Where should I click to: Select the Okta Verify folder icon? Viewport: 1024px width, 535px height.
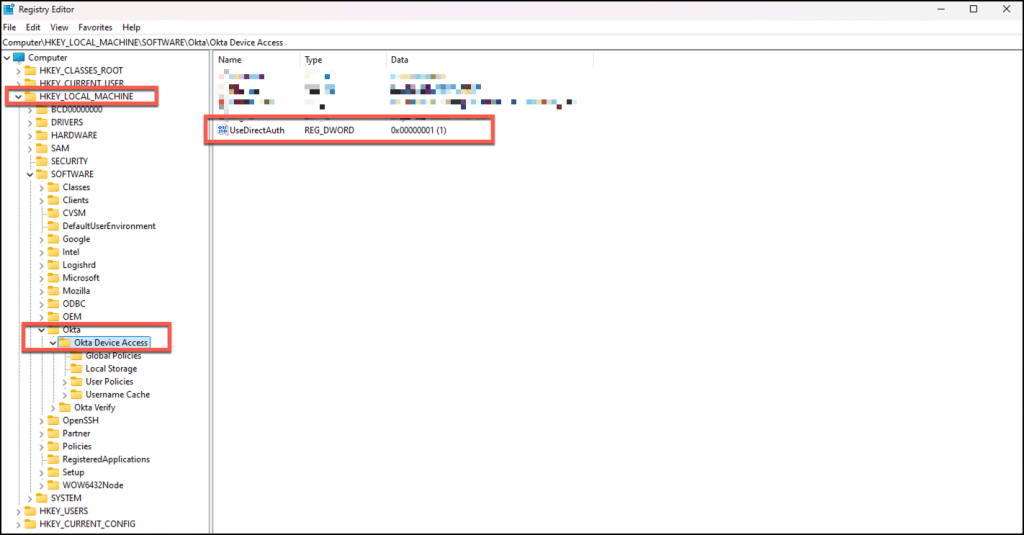click(66, 407)
